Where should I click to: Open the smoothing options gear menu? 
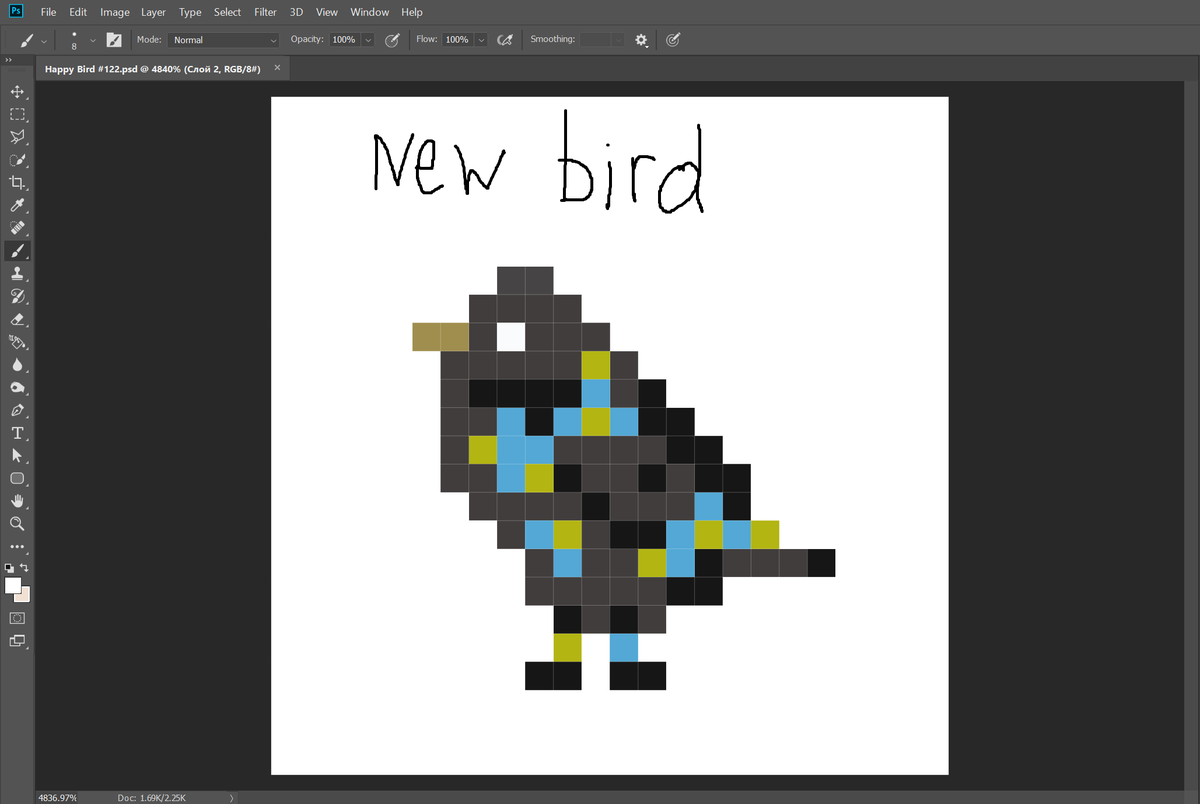[x=642, y=40]
